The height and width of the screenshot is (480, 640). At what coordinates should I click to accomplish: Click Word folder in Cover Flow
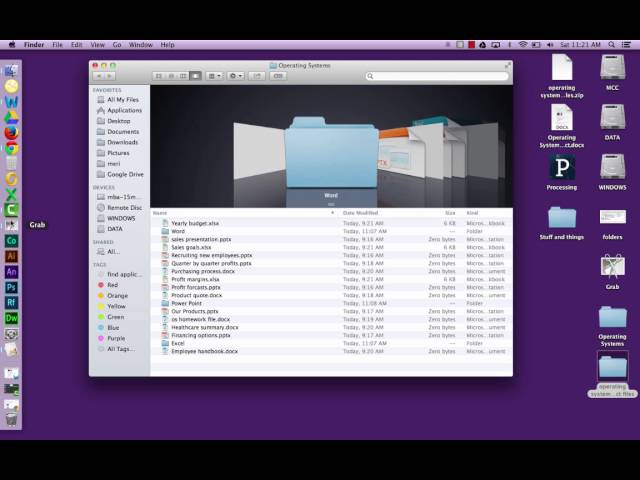pyautogui.click(x=331, y=153)
